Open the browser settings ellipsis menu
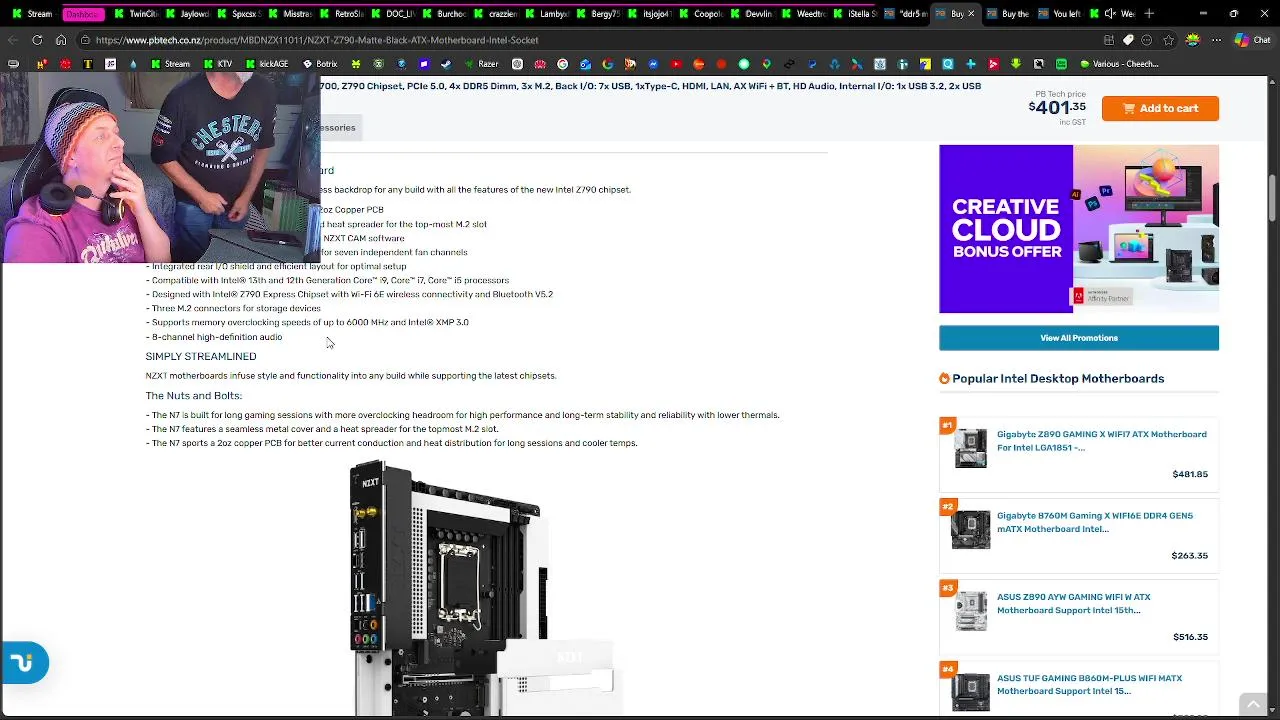The width and height of the screenshot is (1280, 720). [1216, 40]
